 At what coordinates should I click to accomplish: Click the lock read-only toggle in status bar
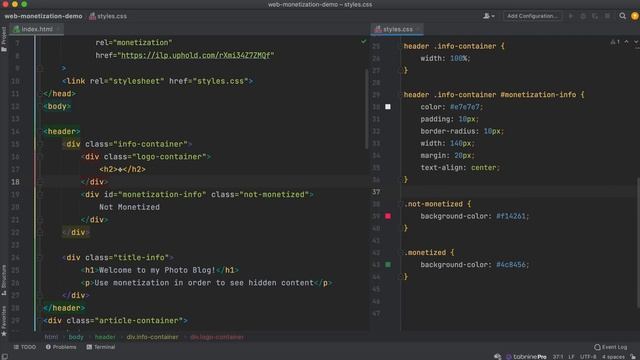pos(633,357)
